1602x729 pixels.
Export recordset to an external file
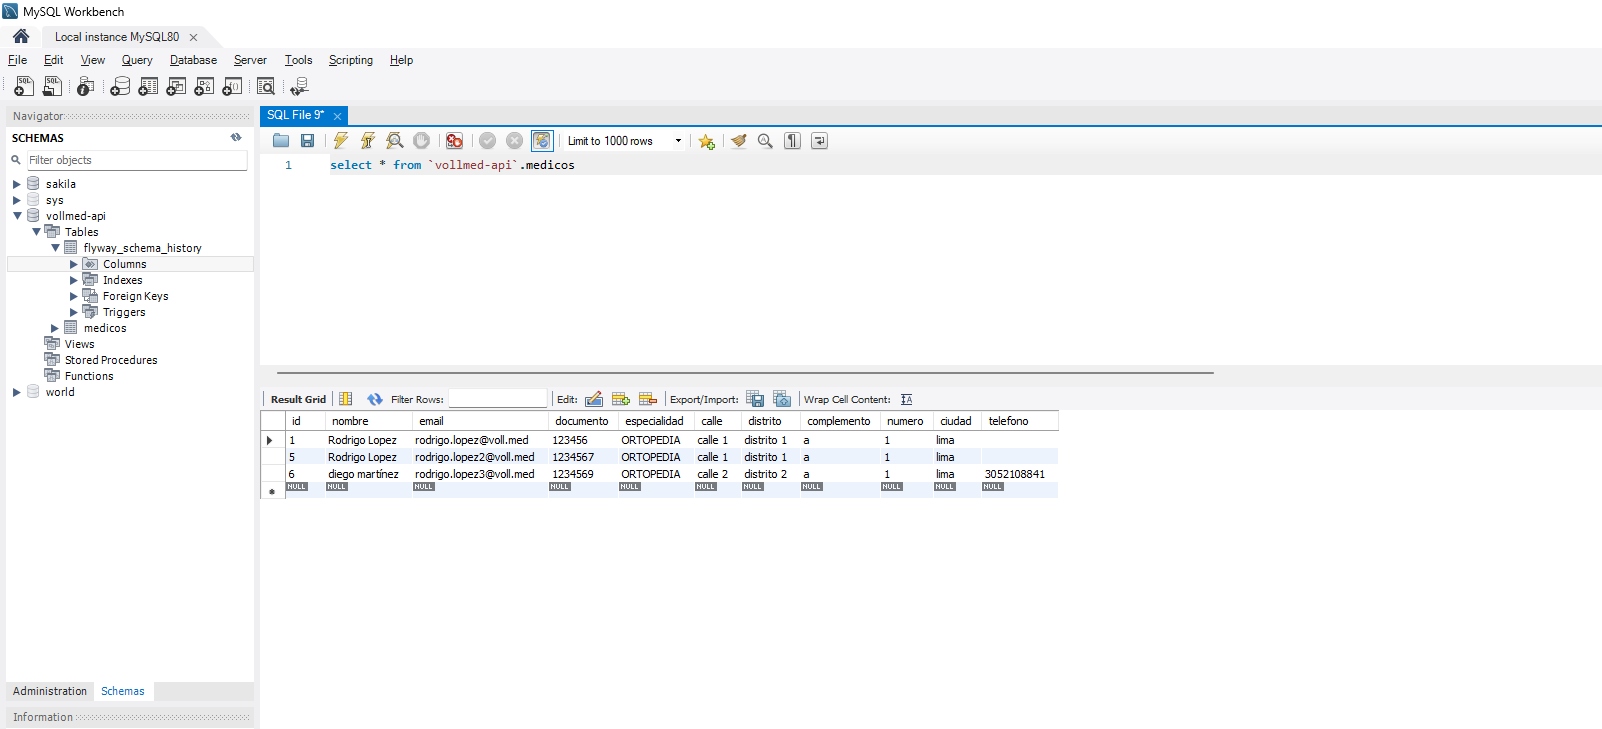pyautogui.click(x=755, y=399)
